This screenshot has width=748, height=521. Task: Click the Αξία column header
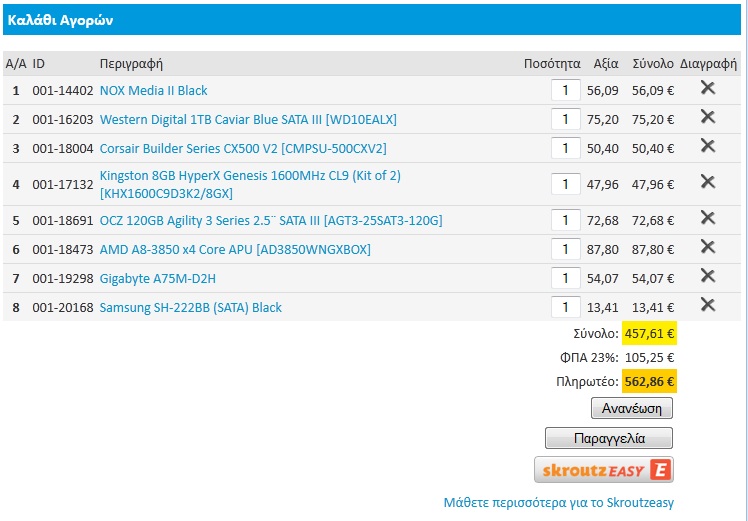tap(606, 63)
